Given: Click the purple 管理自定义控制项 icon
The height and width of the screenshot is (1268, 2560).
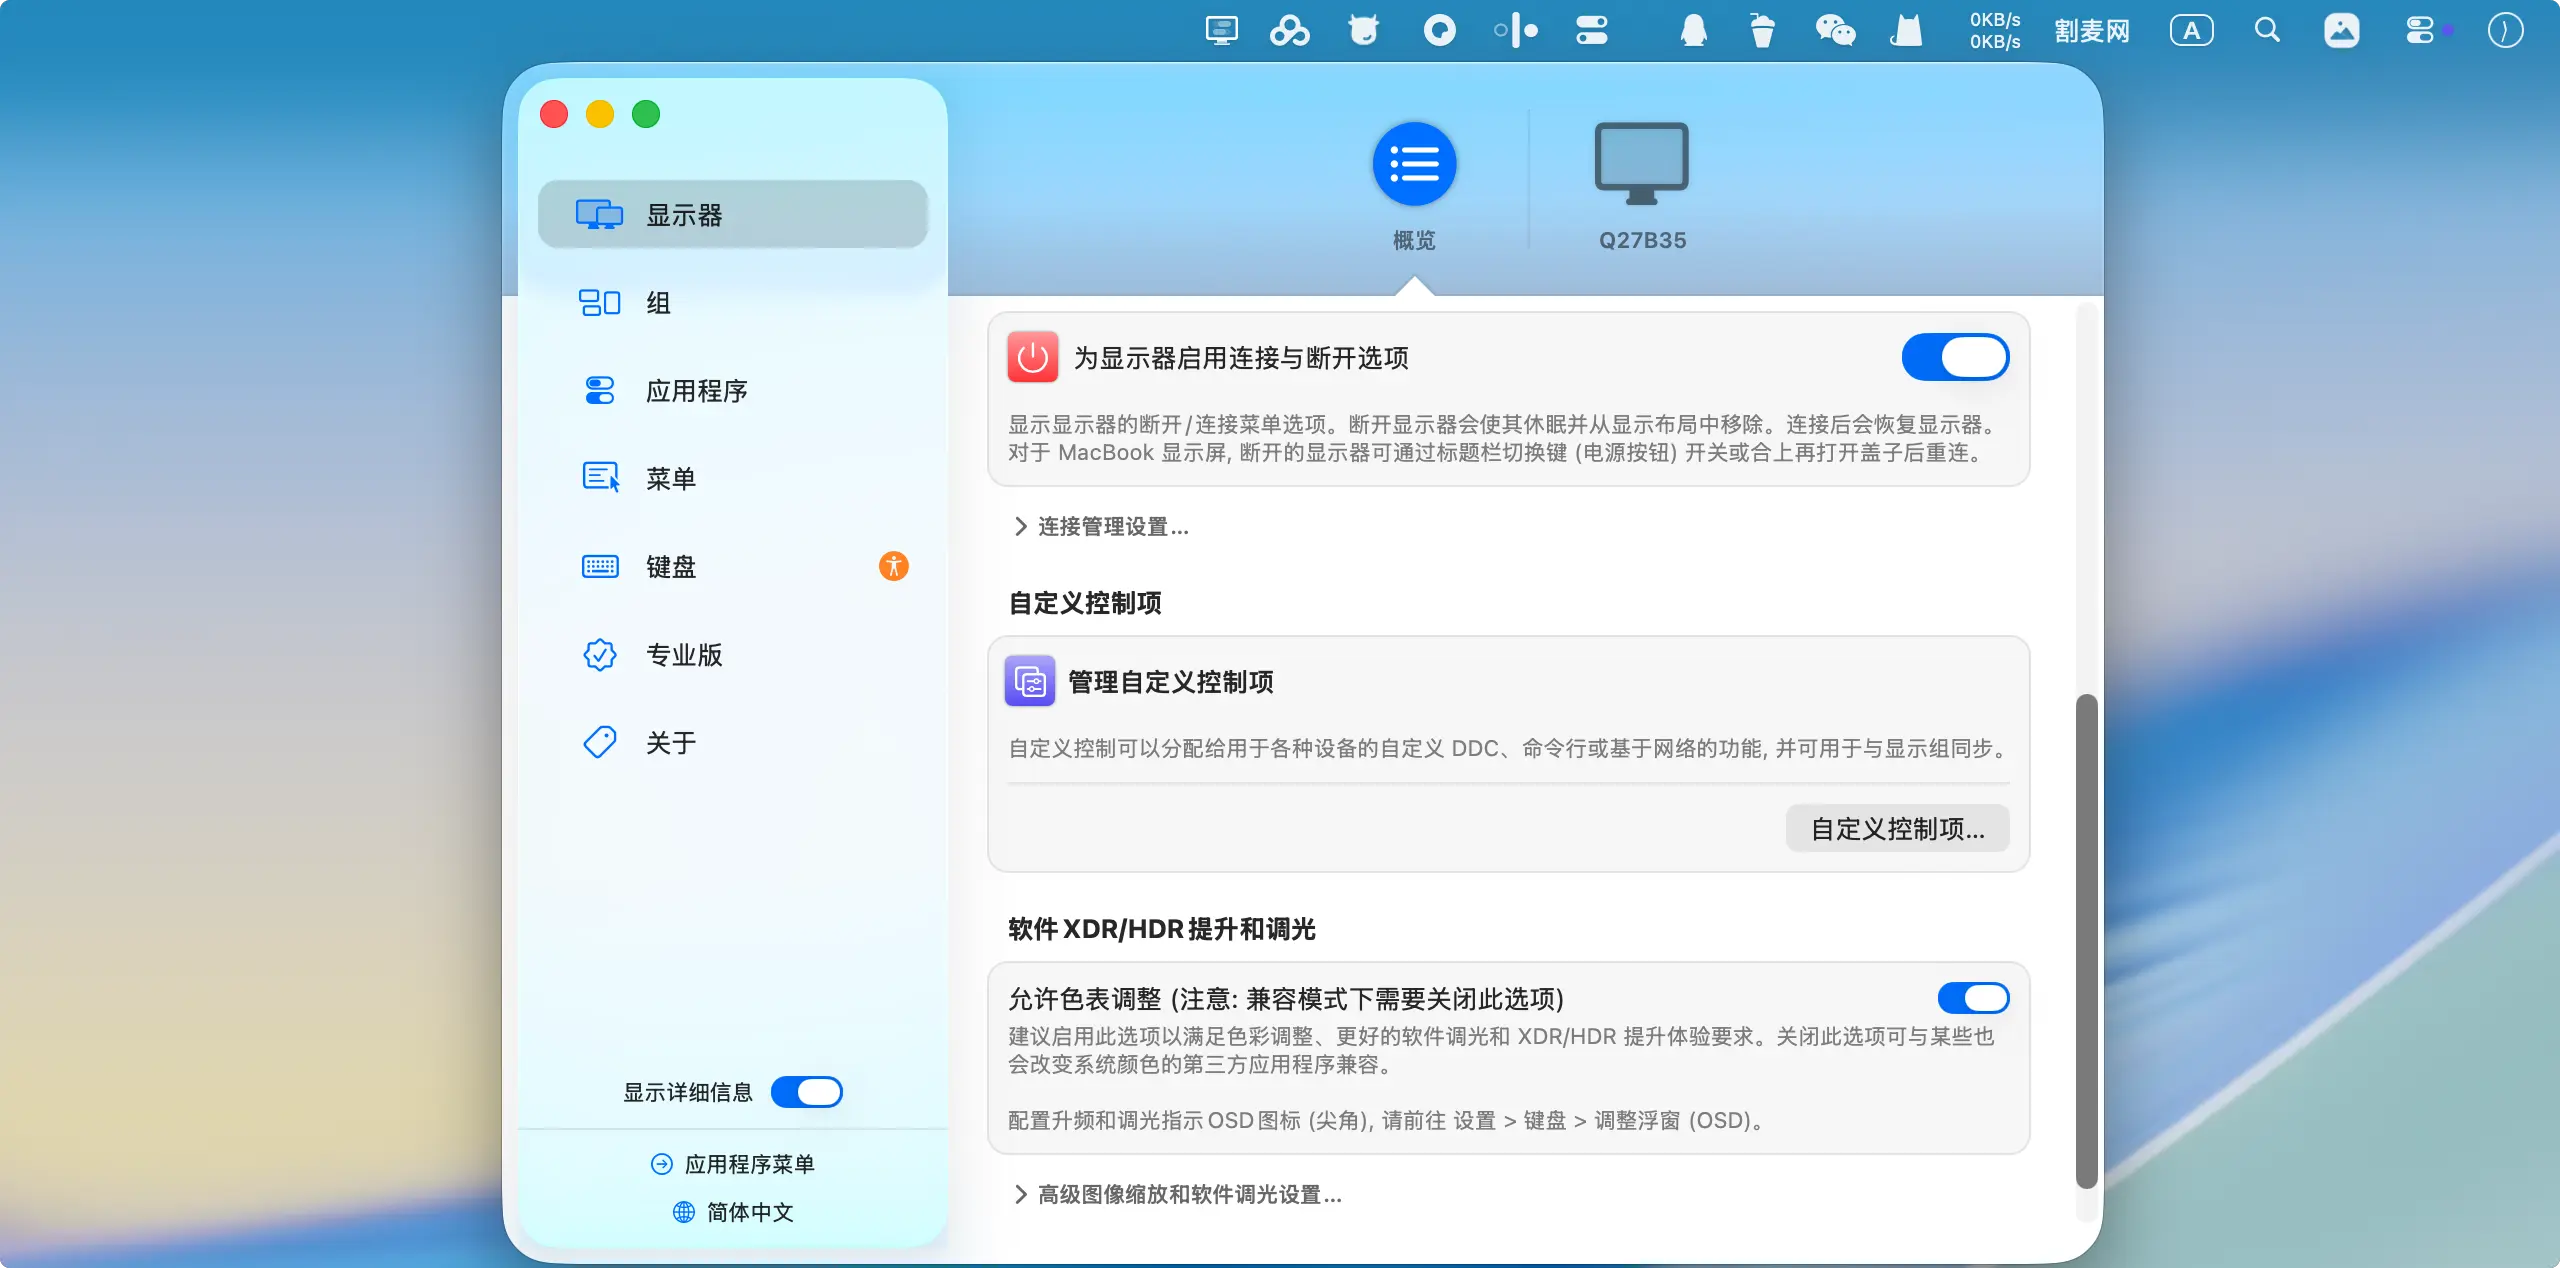Looking at the screenshot, I should (1029, 681).
